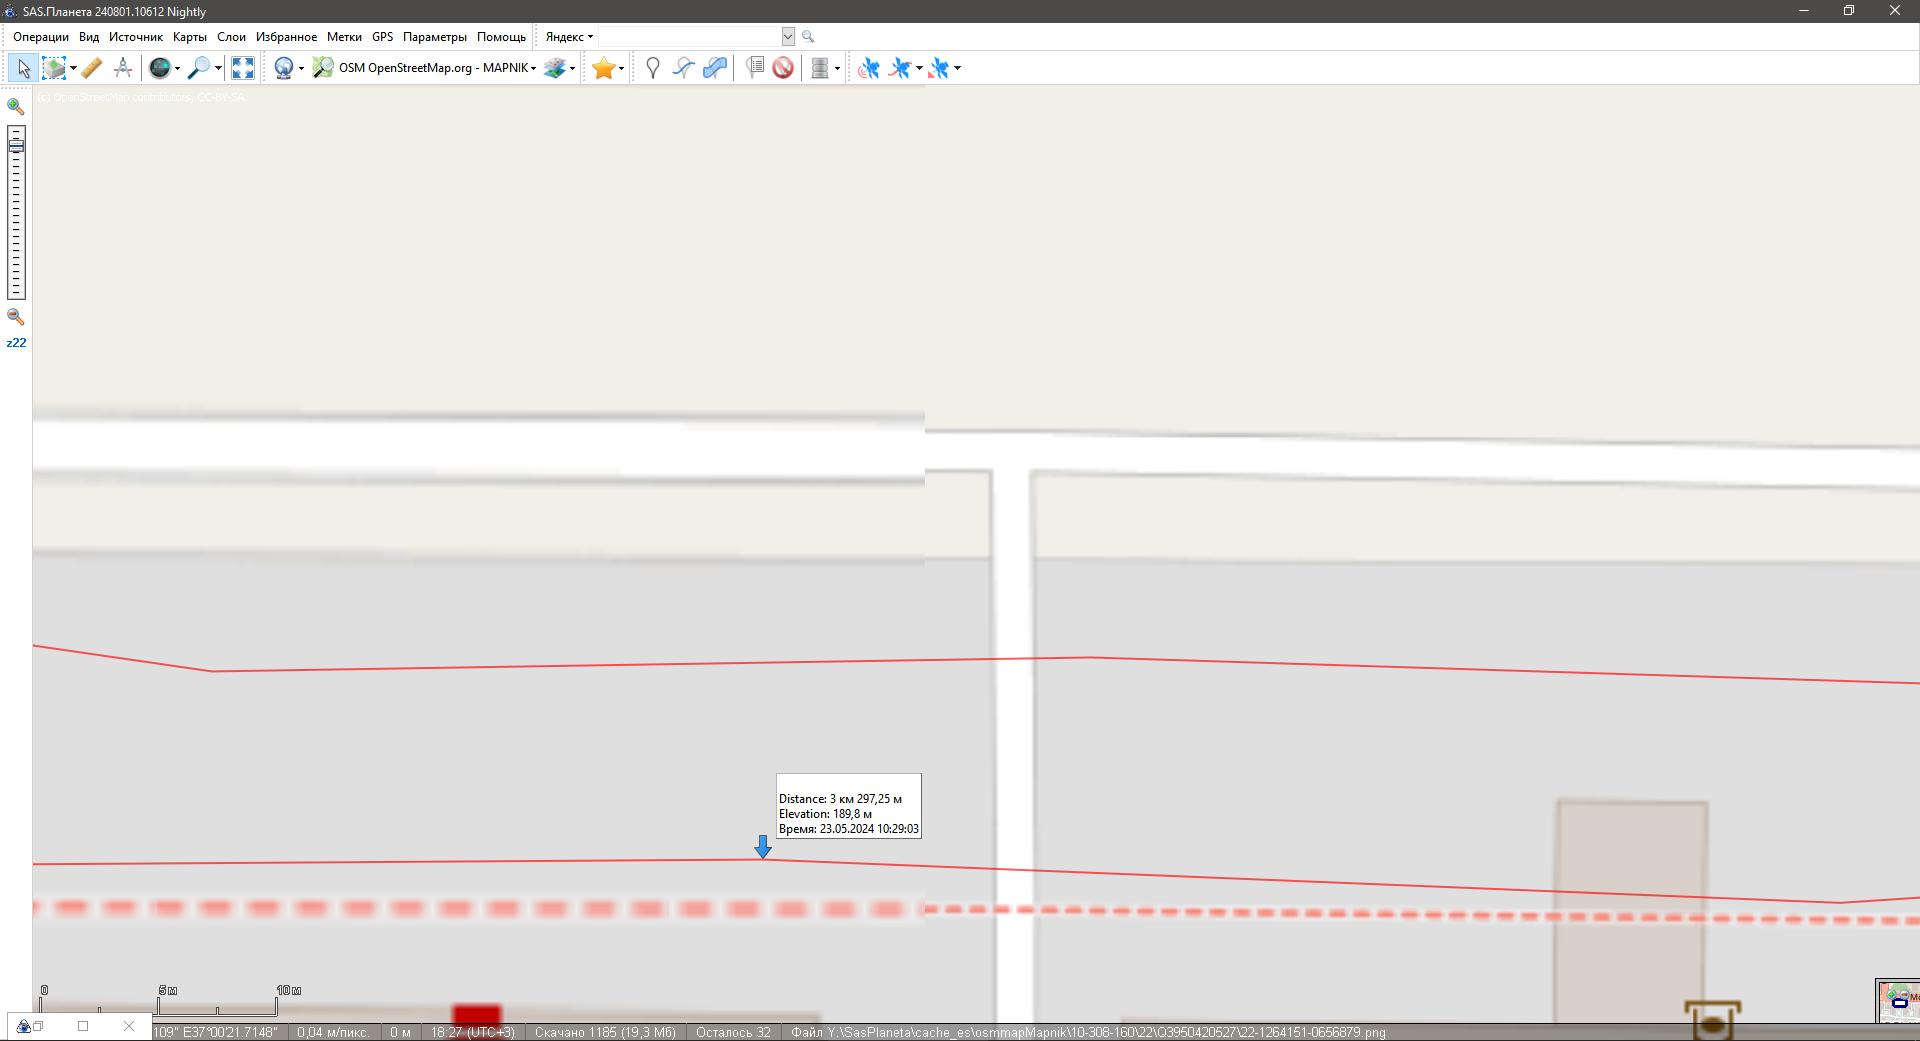Open the Операции menu
Screen dimensions: 1920x1041
[41, 37]
